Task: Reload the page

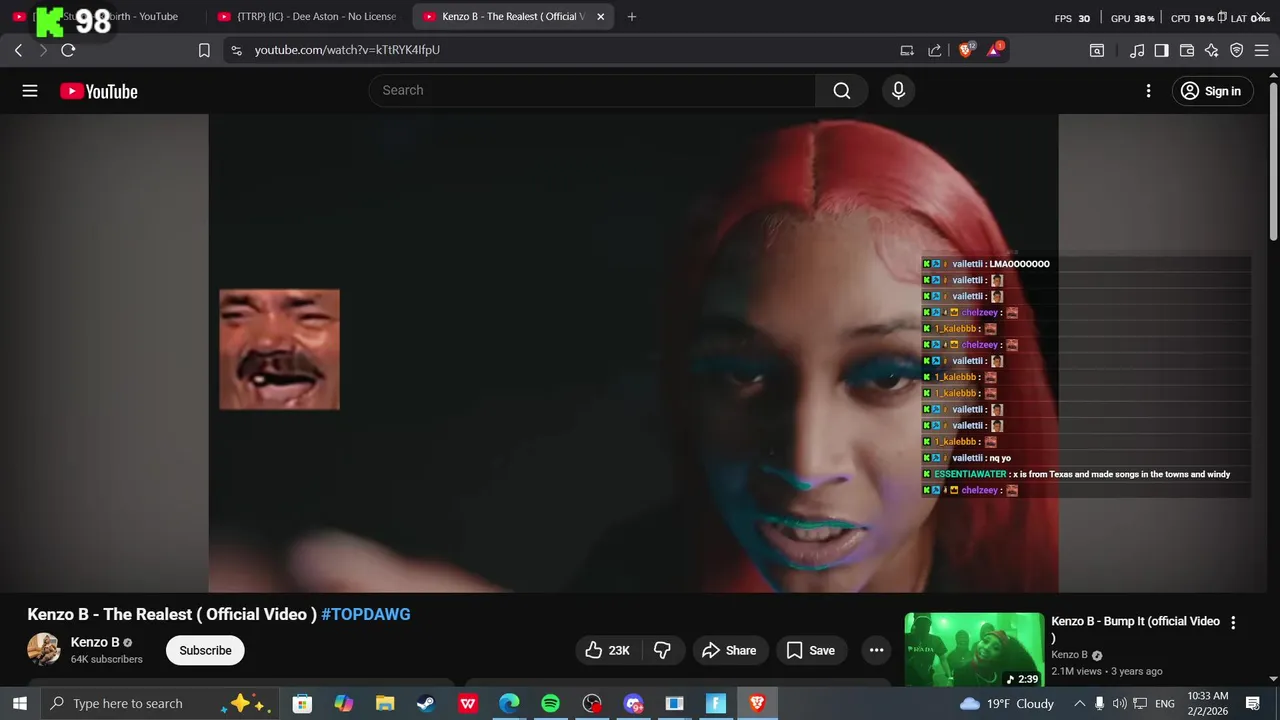Action: pyautogui.click(x=68, y=50)
